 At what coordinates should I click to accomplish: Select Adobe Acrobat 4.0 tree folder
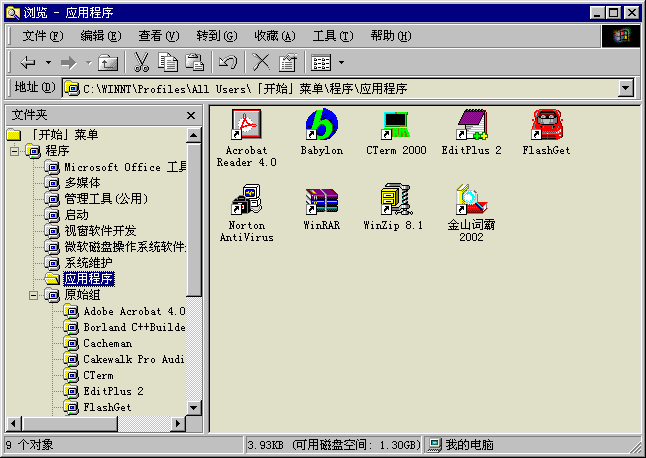(x=134, y=311)
